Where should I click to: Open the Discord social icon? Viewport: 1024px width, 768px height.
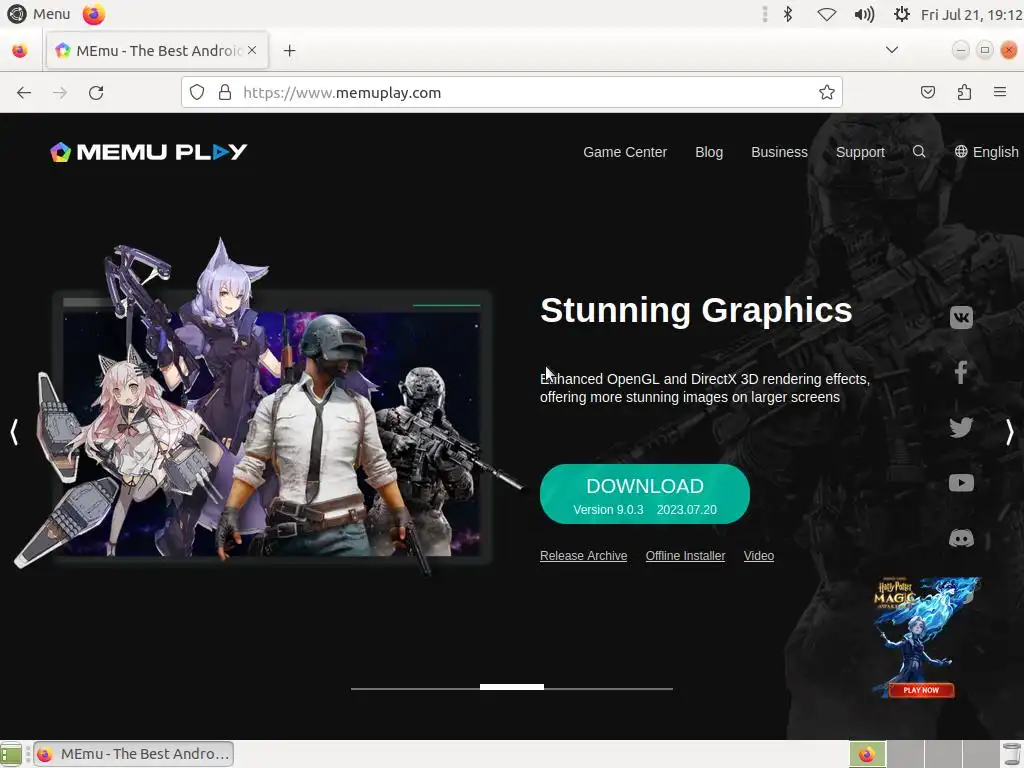(961, 538)
